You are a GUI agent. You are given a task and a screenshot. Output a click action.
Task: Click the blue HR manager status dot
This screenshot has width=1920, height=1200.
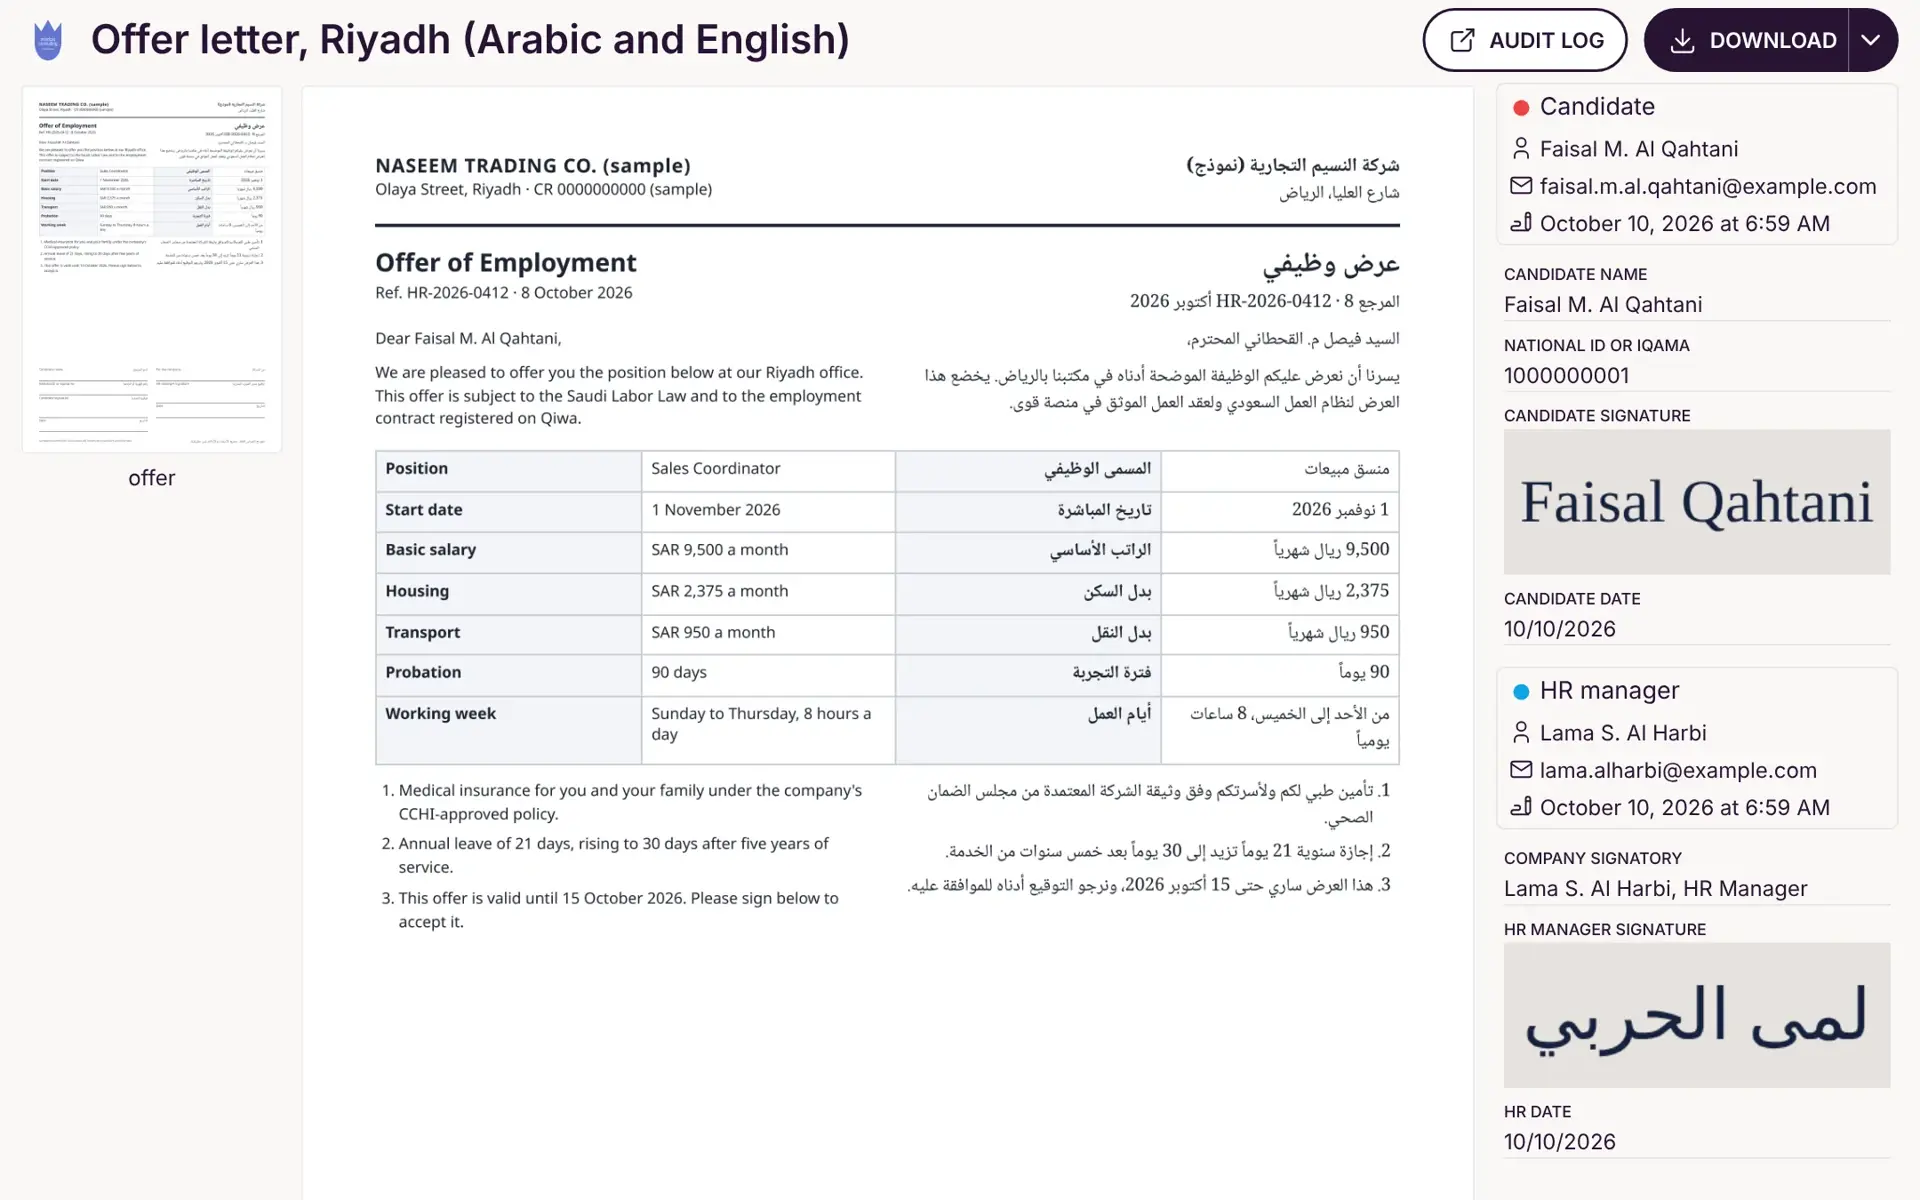pos(1521,691)
